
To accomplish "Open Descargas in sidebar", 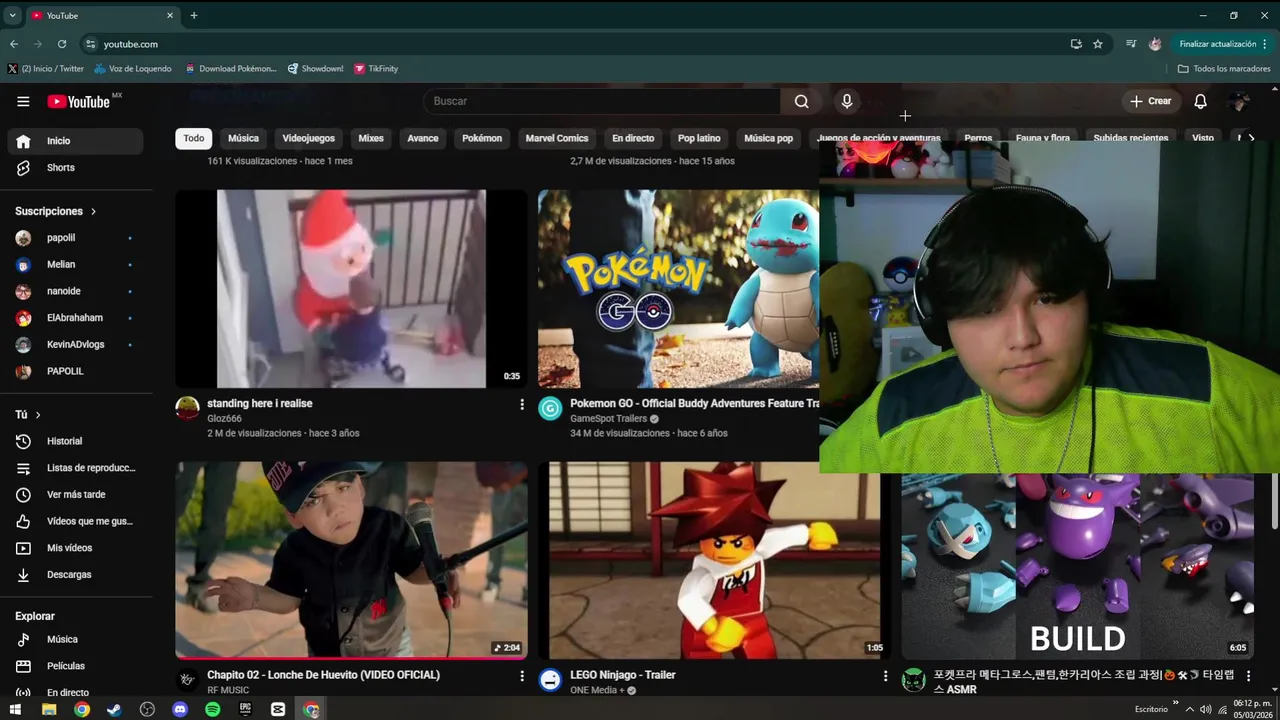I will click(x=75, y=575).
